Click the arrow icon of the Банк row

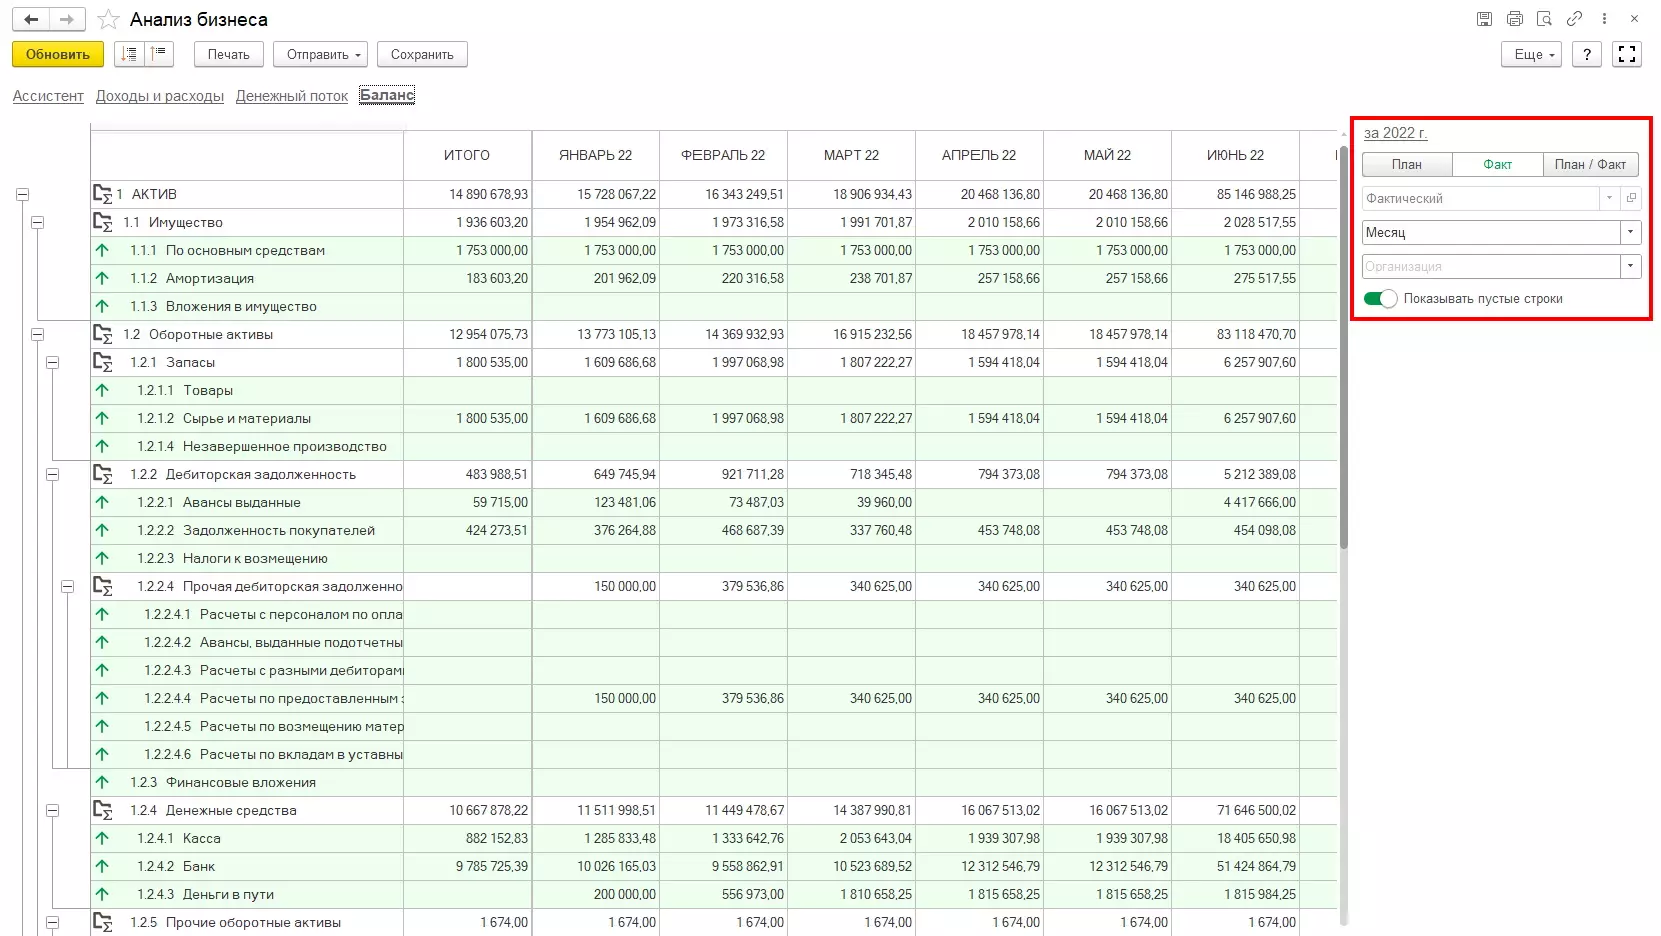[102, 866]
